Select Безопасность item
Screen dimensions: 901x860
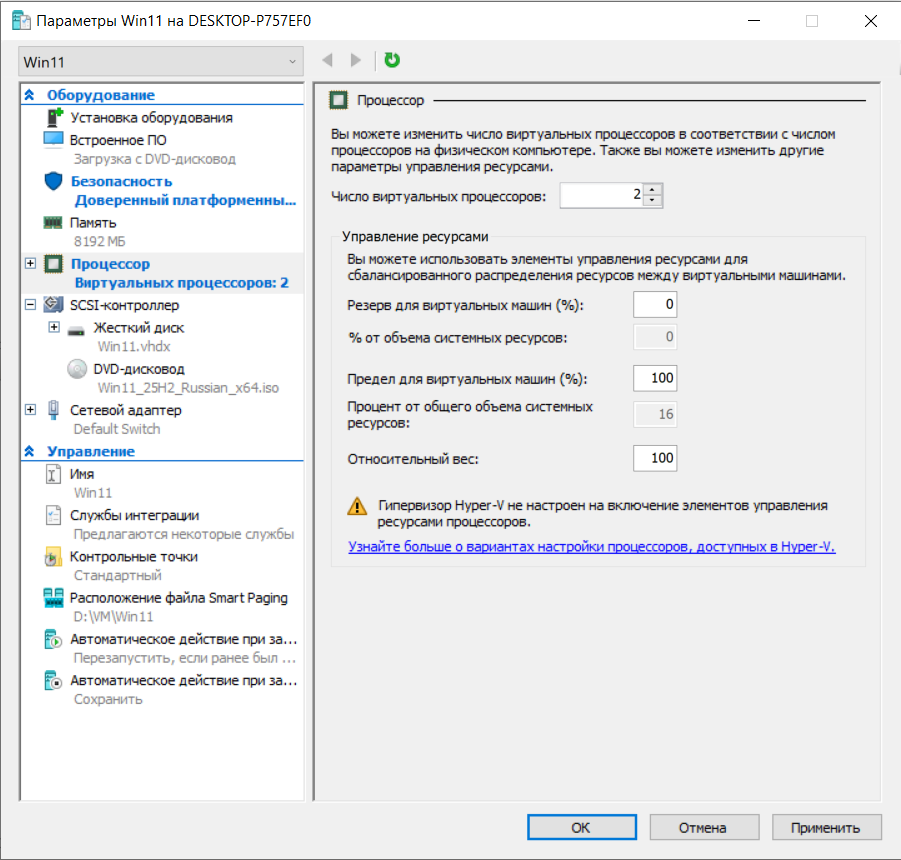coord(121,182)
